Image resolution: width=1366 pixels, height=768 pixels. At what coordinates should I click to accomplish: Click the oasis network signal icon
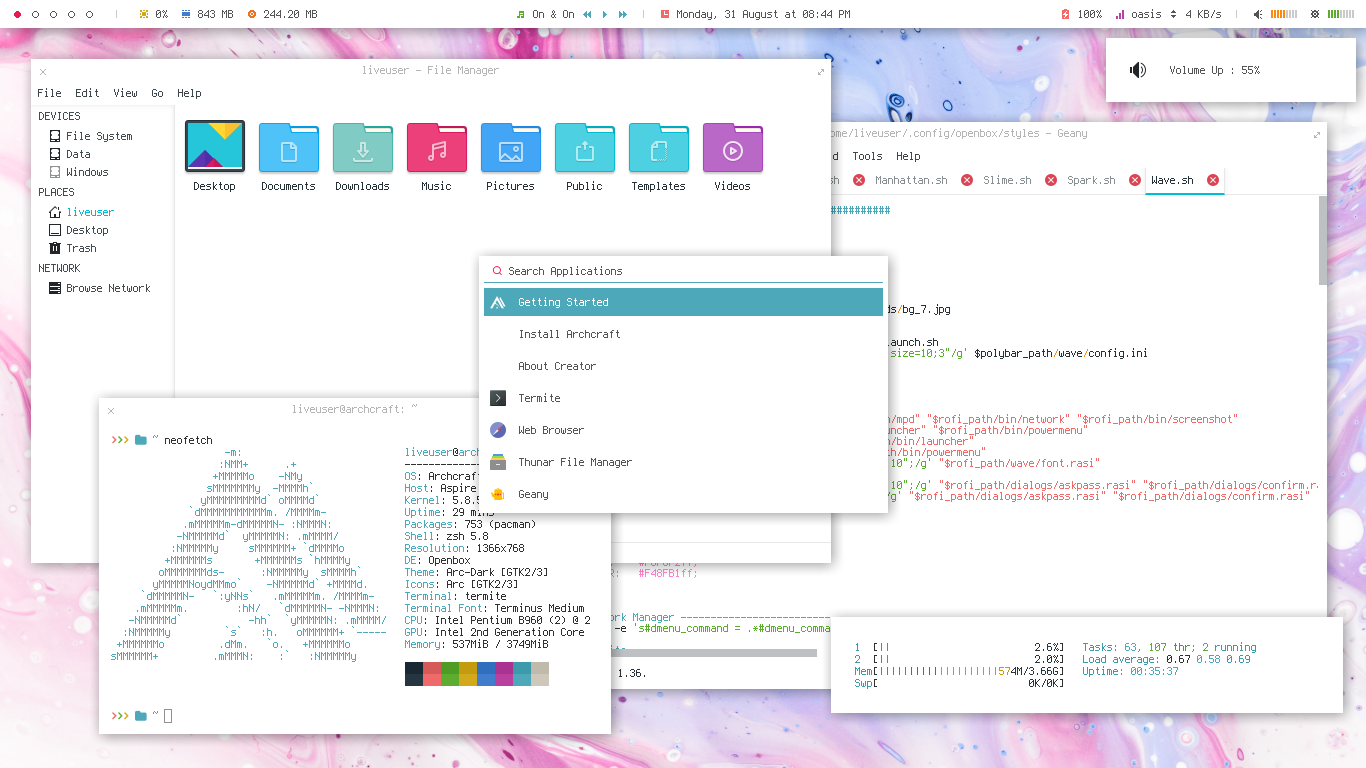coord(1121,14)
